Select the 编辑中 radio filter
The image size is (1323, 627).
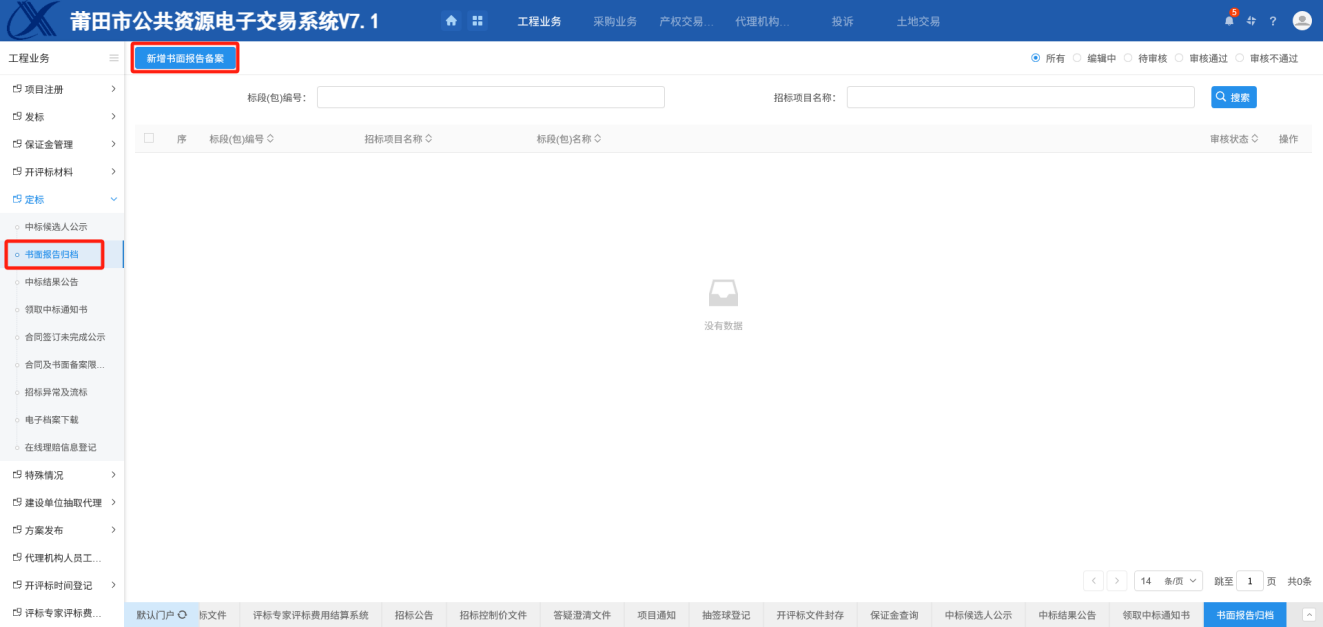pos(1077,58)
